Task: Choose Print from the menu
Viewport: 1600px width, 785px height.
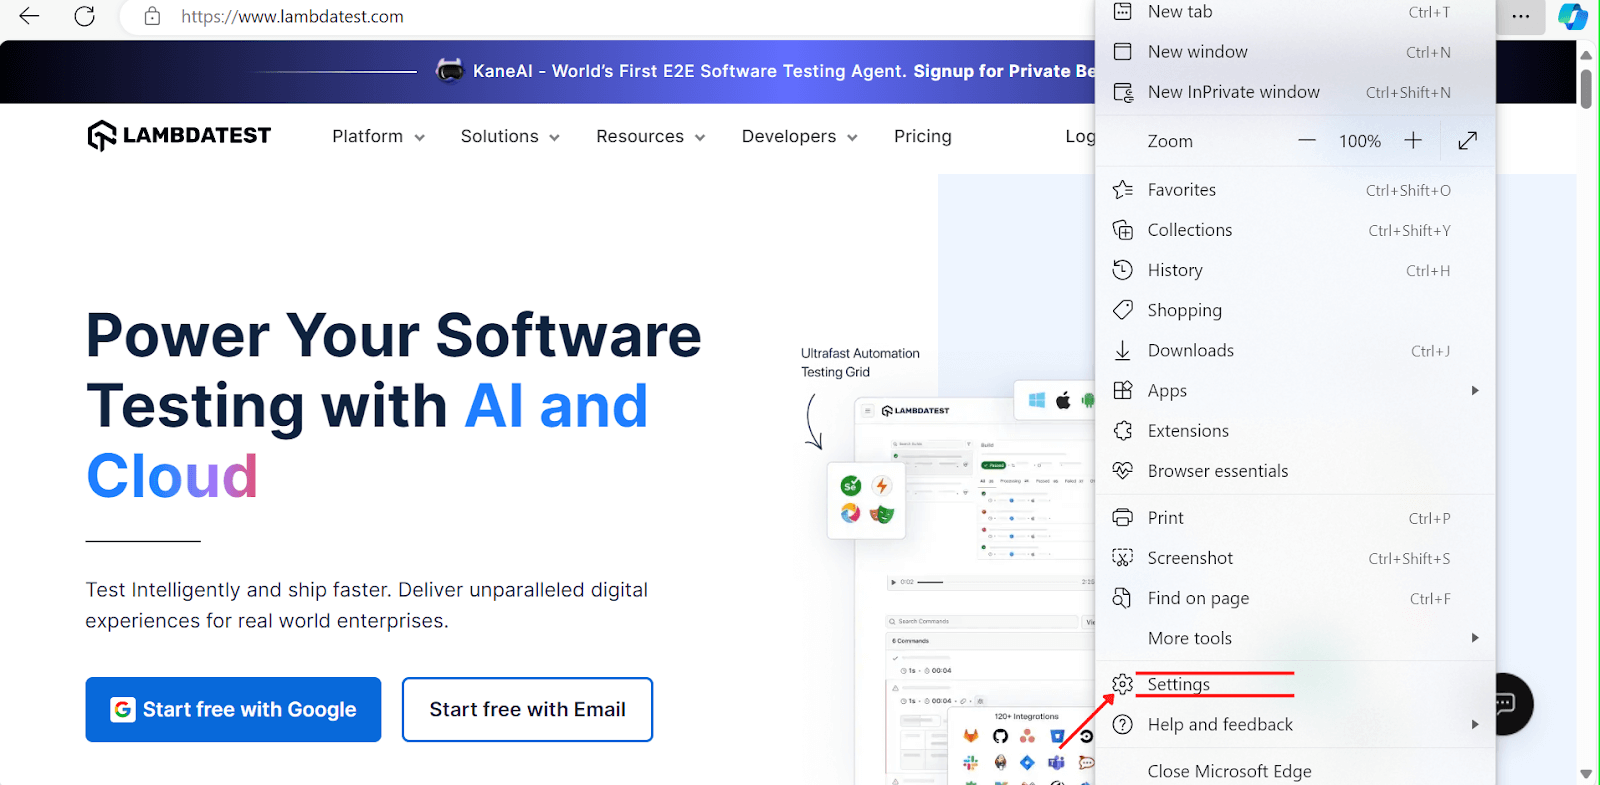Action: click(x=1295, y=518)
